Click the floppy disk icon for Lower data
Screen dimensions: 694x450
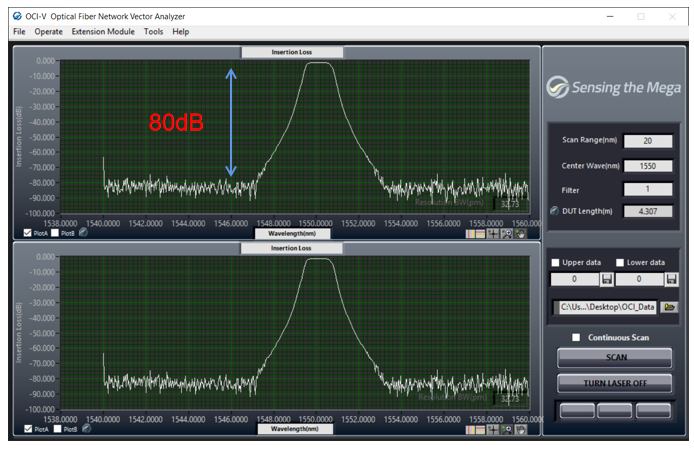(x=671, y=279)
